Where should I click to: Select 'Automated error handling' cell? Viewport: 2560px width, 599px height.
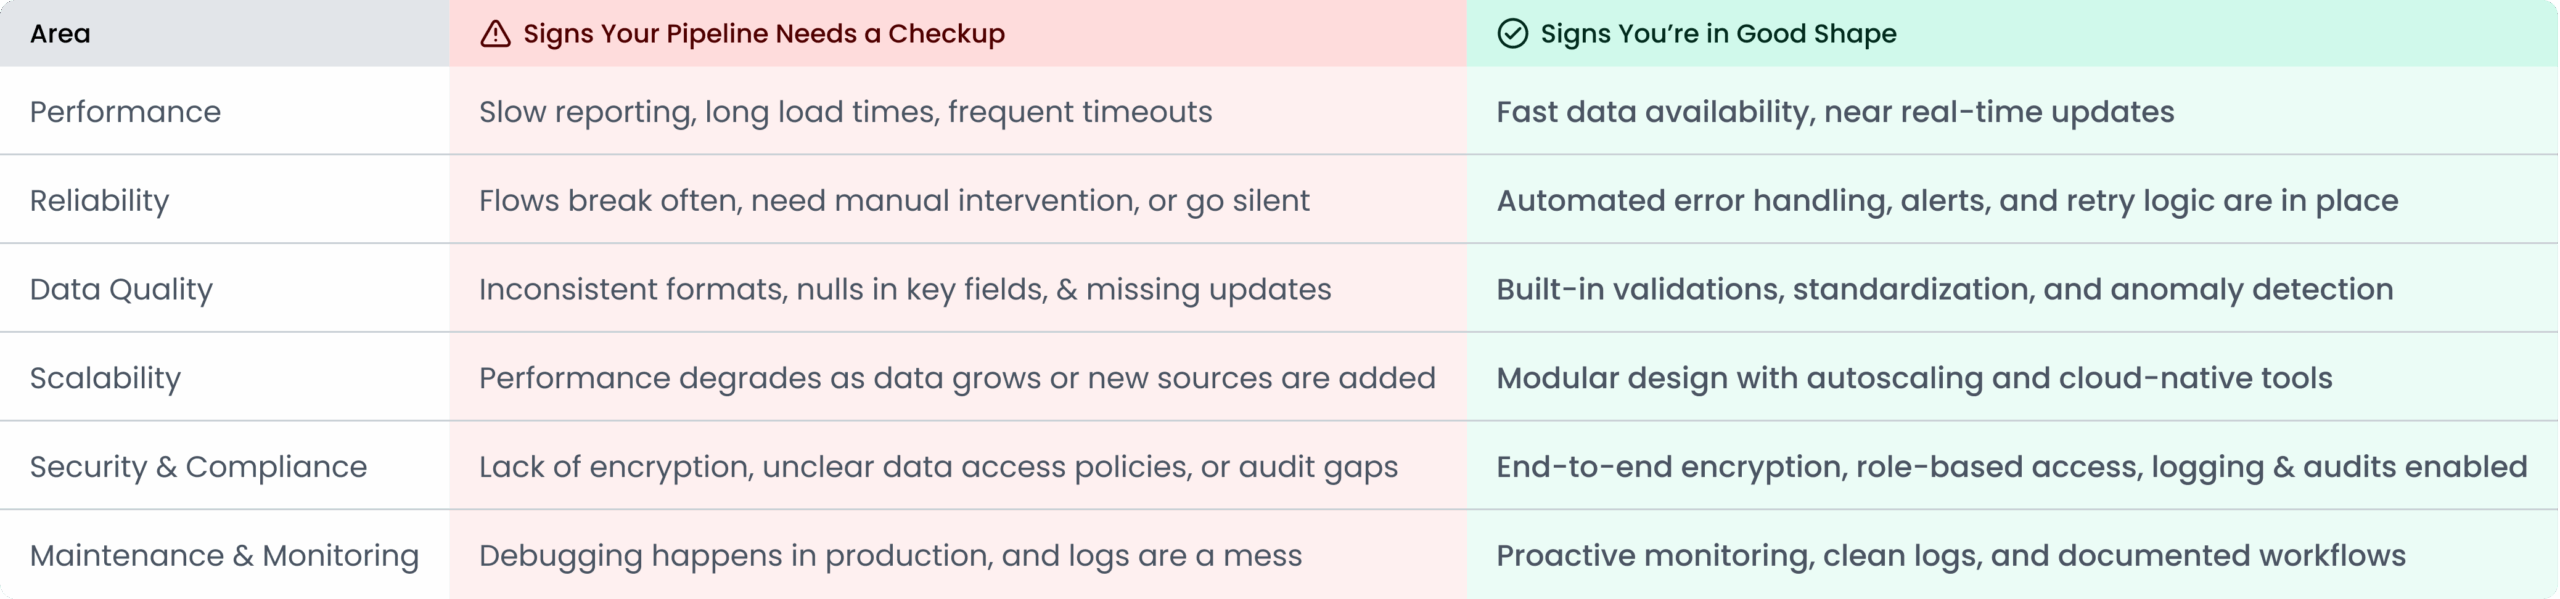(1947, 201)
